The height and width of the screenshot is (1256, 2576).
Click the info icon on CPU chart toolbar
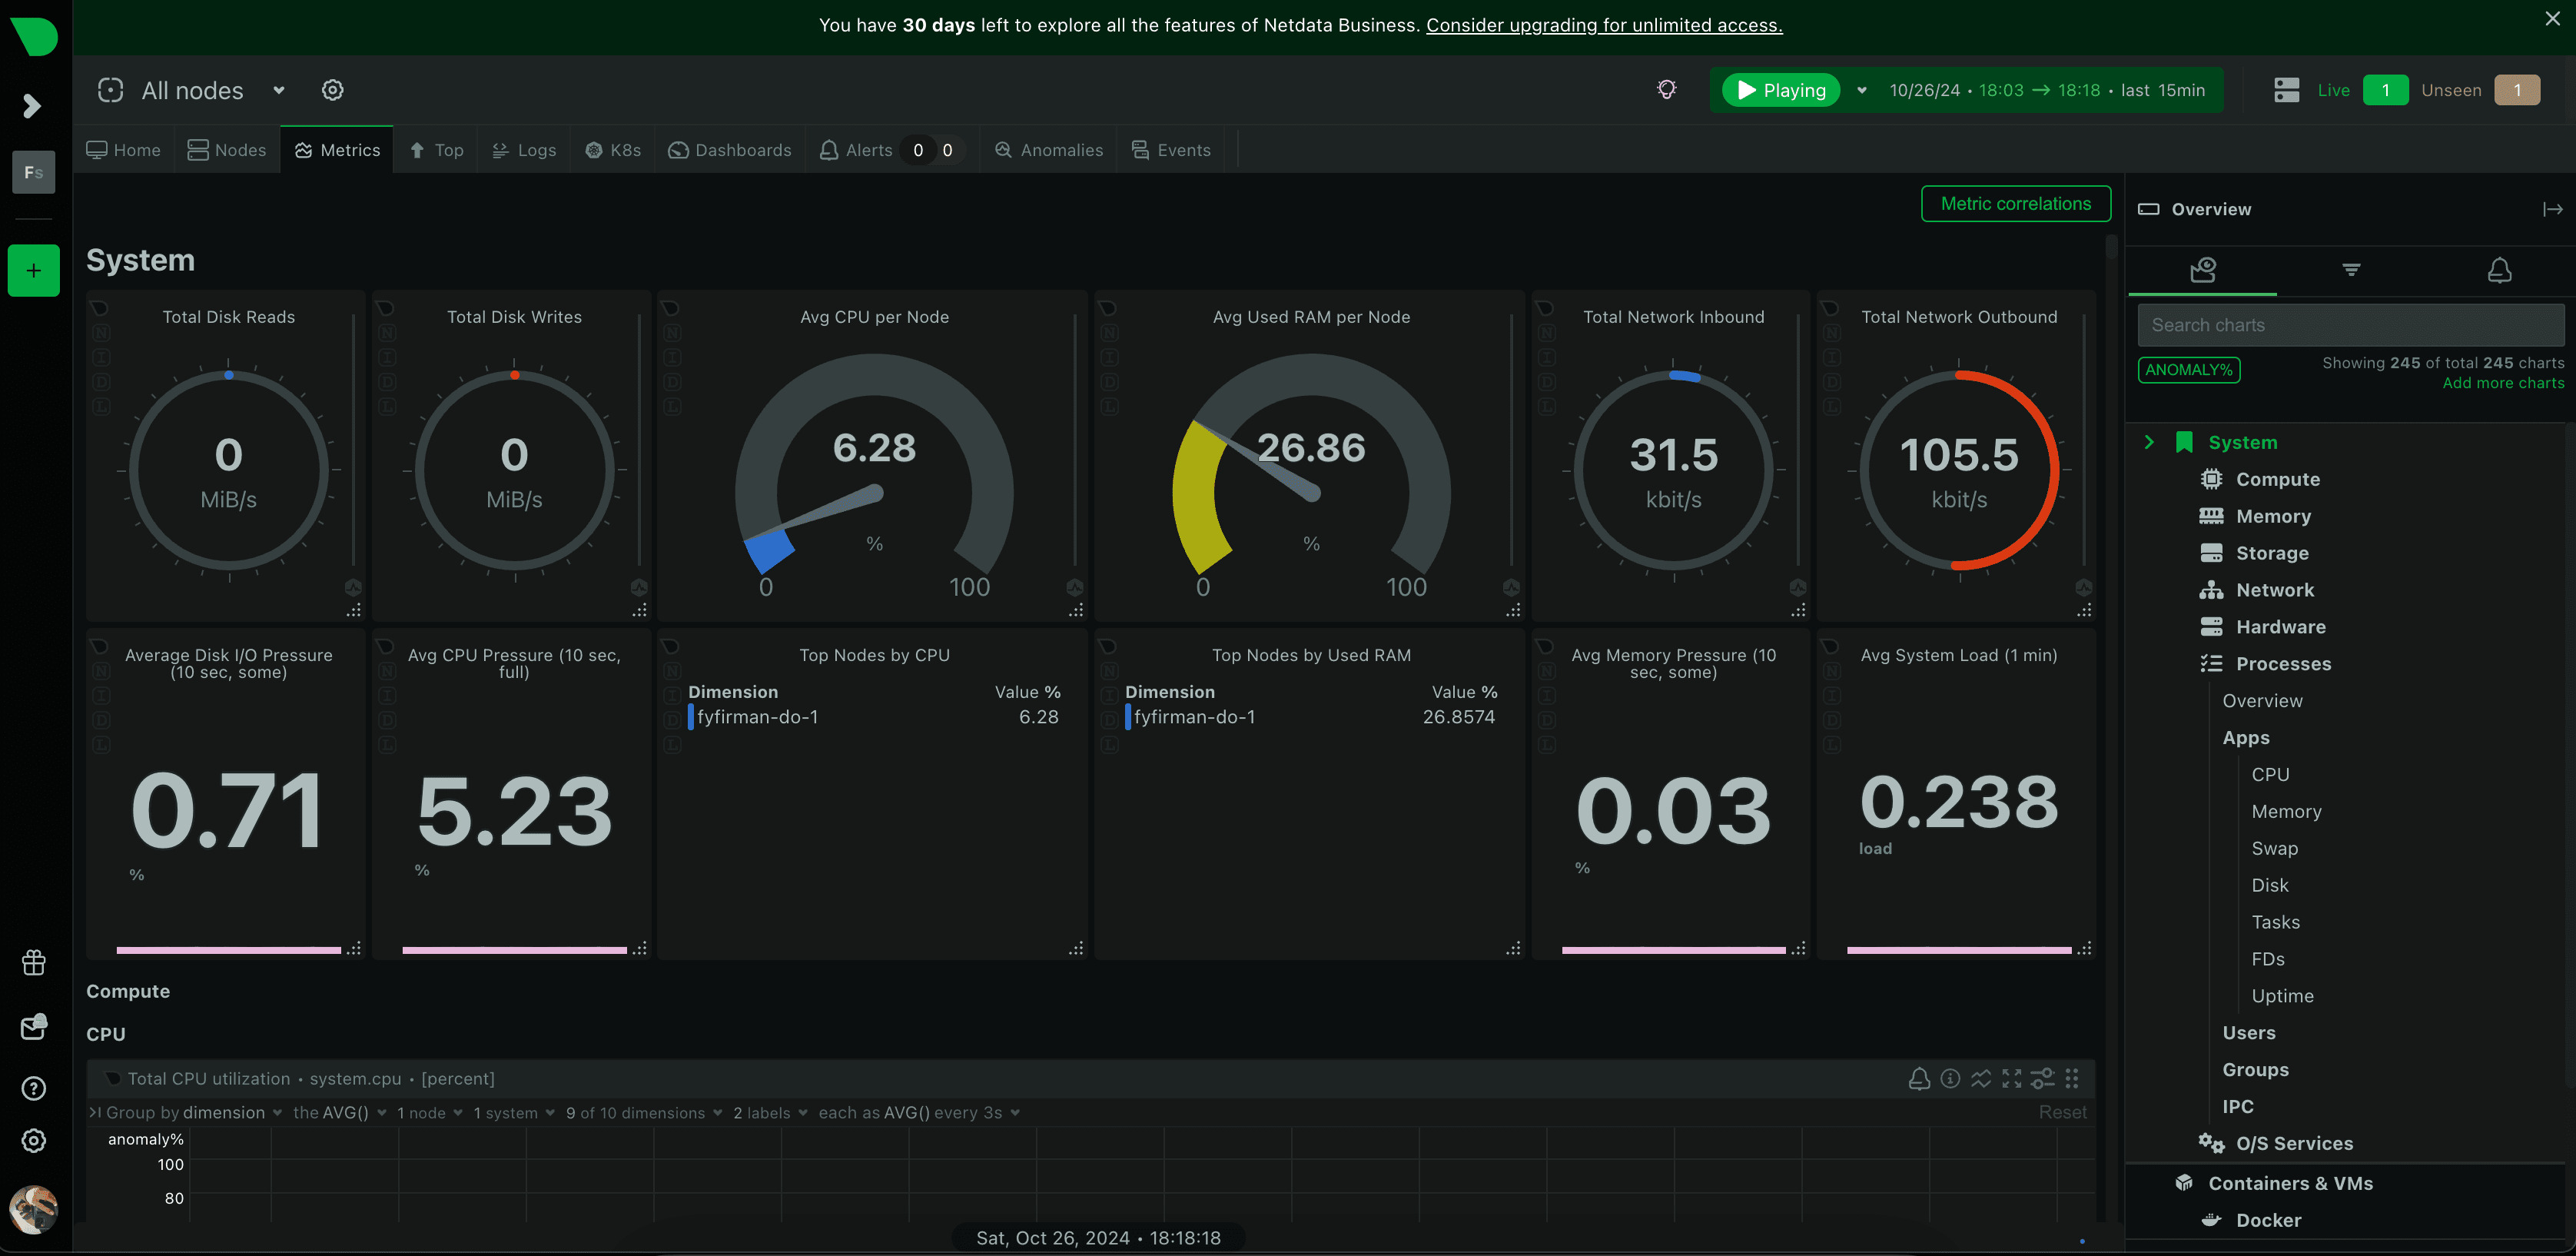tap(1949, 1078)
